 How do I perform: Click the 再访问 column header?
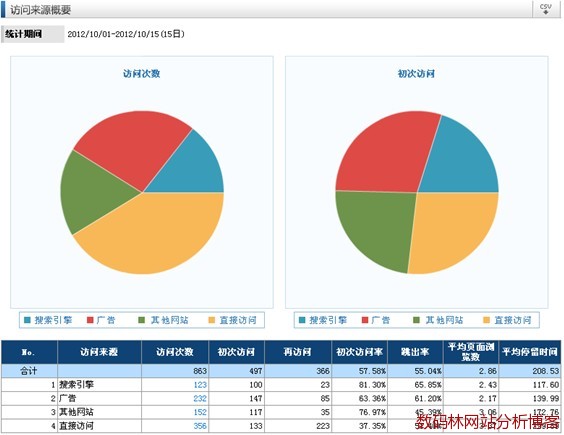coord(298,352)
